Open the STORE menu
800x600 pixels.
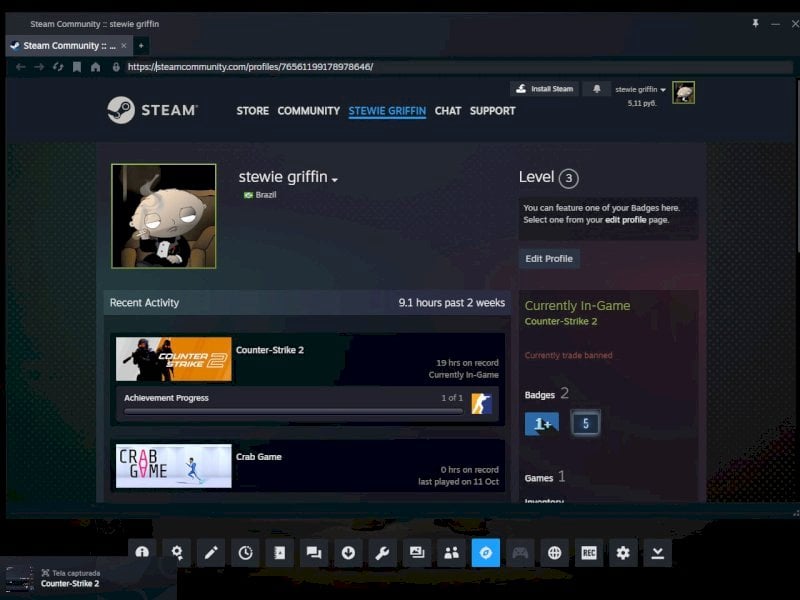[x=253, y=111]
